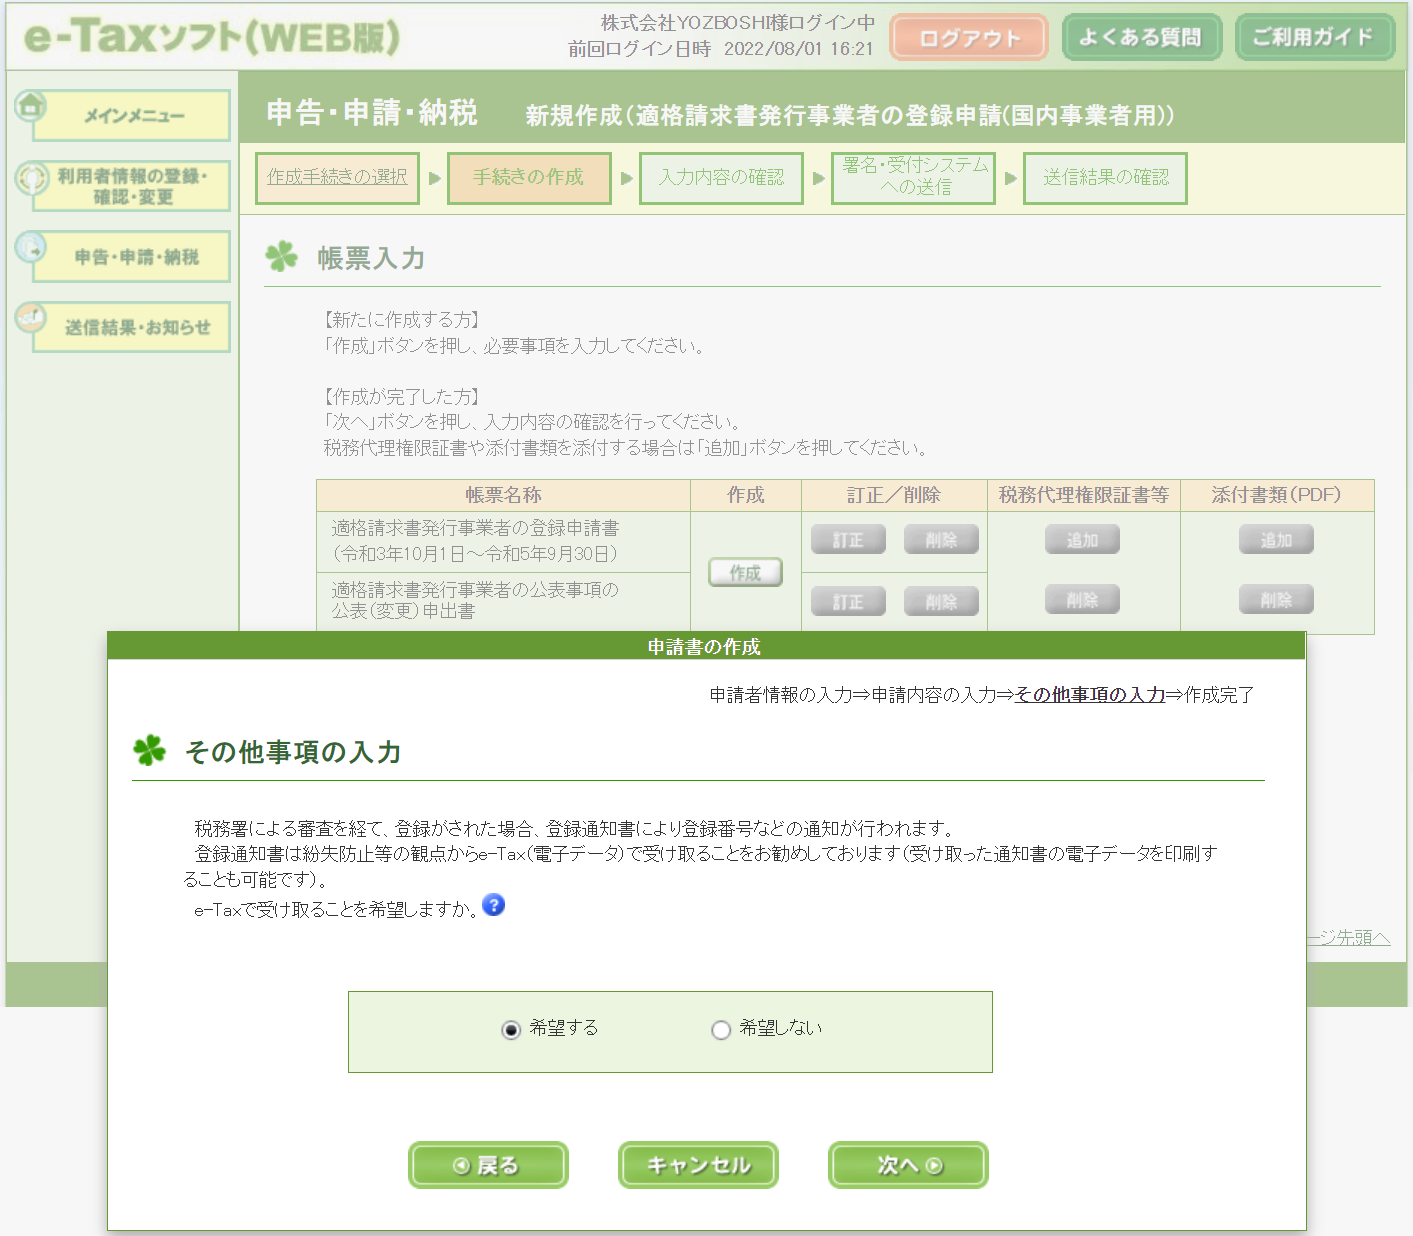Screen dimensions: 1413x1236
Task: Click 削除 for 登録申請書 row
Action: (x=941, y=540)
